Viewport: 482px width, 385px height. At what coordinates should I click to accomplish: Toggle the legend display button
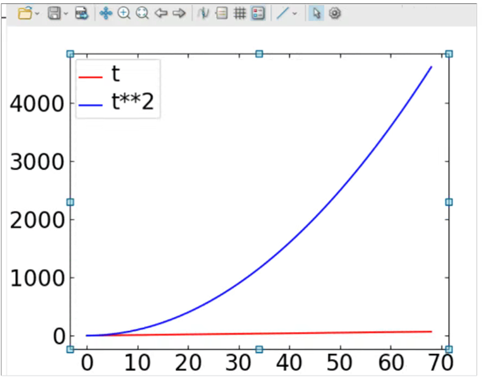[x=258, y=13]
